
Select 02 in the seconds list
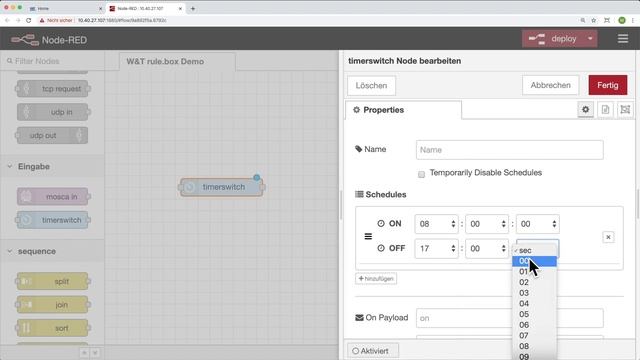tap(534, 282)
